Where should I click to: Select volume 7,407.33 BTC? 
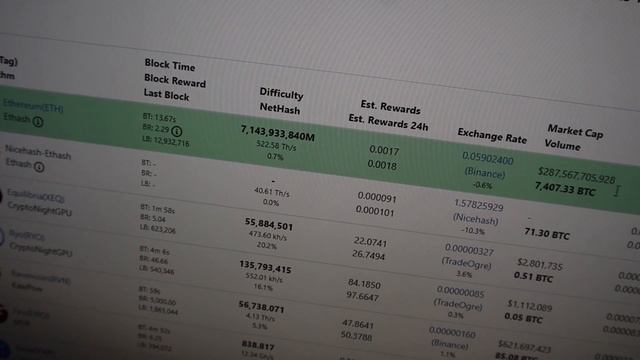[x=565, y=189]
